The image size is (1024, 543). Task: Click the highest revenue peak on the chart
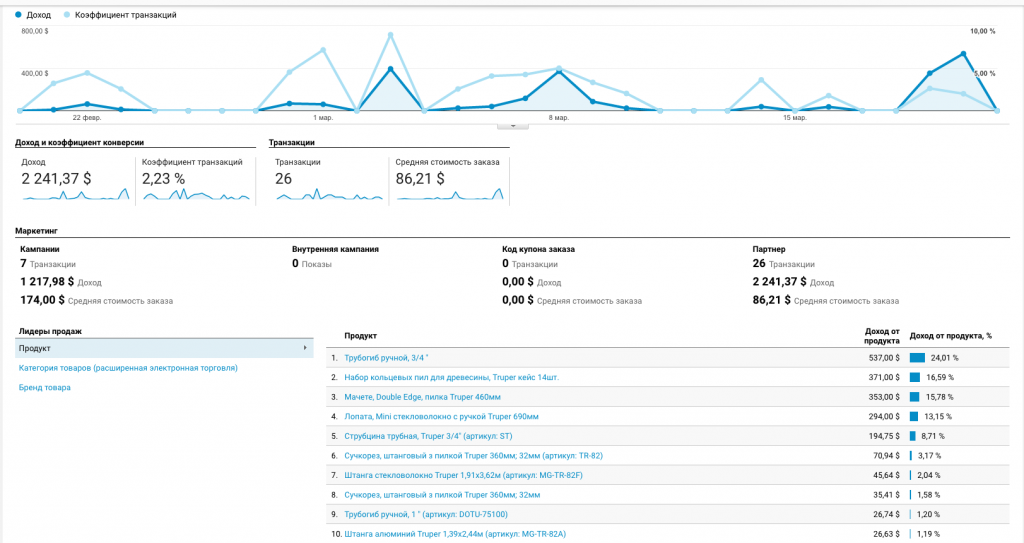click(963, 53)
